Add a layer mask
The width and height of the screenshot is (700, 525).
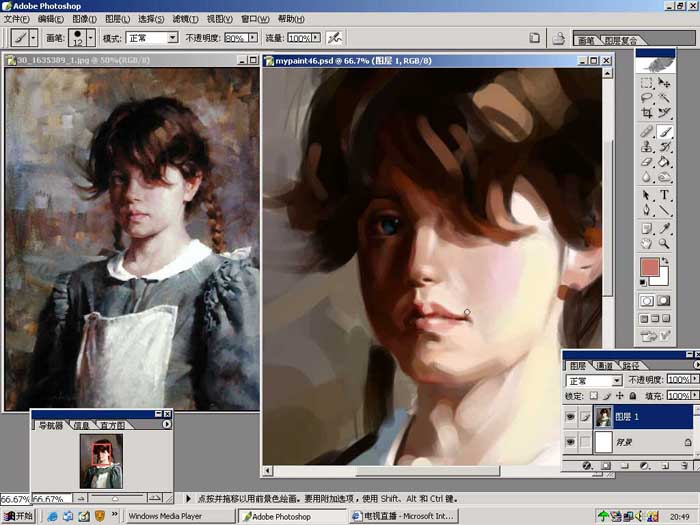(x=606, y=466)
